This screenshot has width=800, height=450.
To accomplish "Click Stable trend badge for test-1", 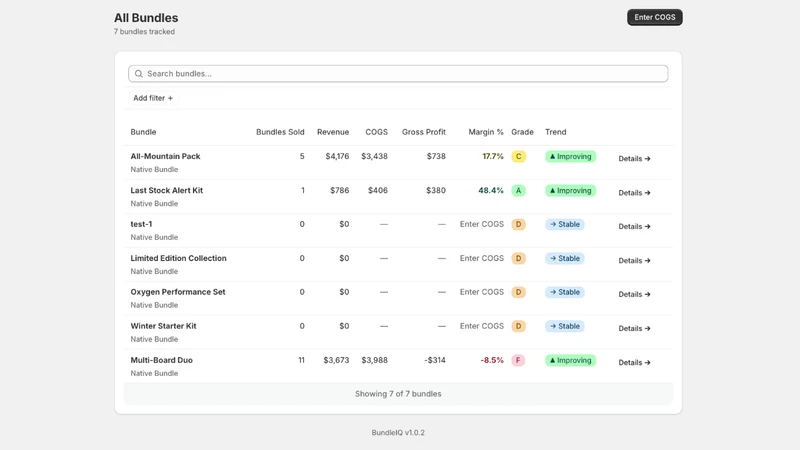I will pos(565,224).
